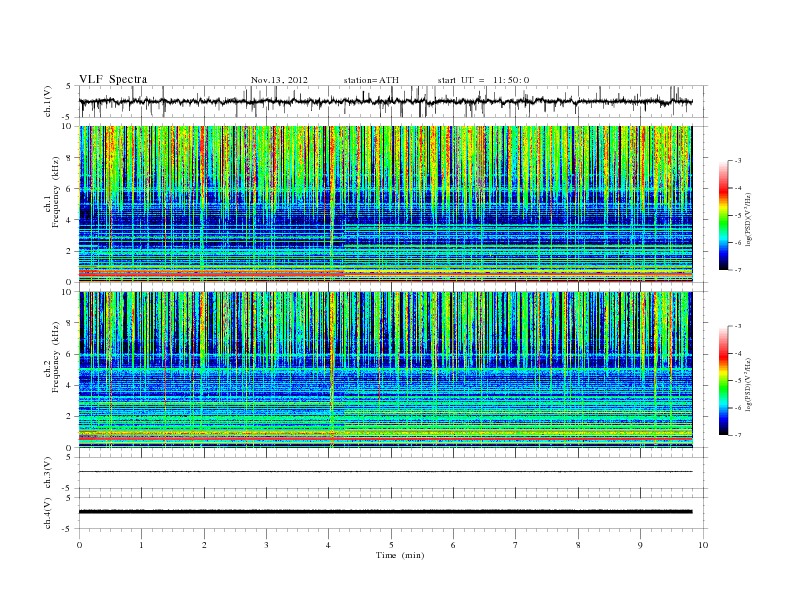
Task: Click the 'start UT = 11:50:0' label
Action: [x=483, y=80]
